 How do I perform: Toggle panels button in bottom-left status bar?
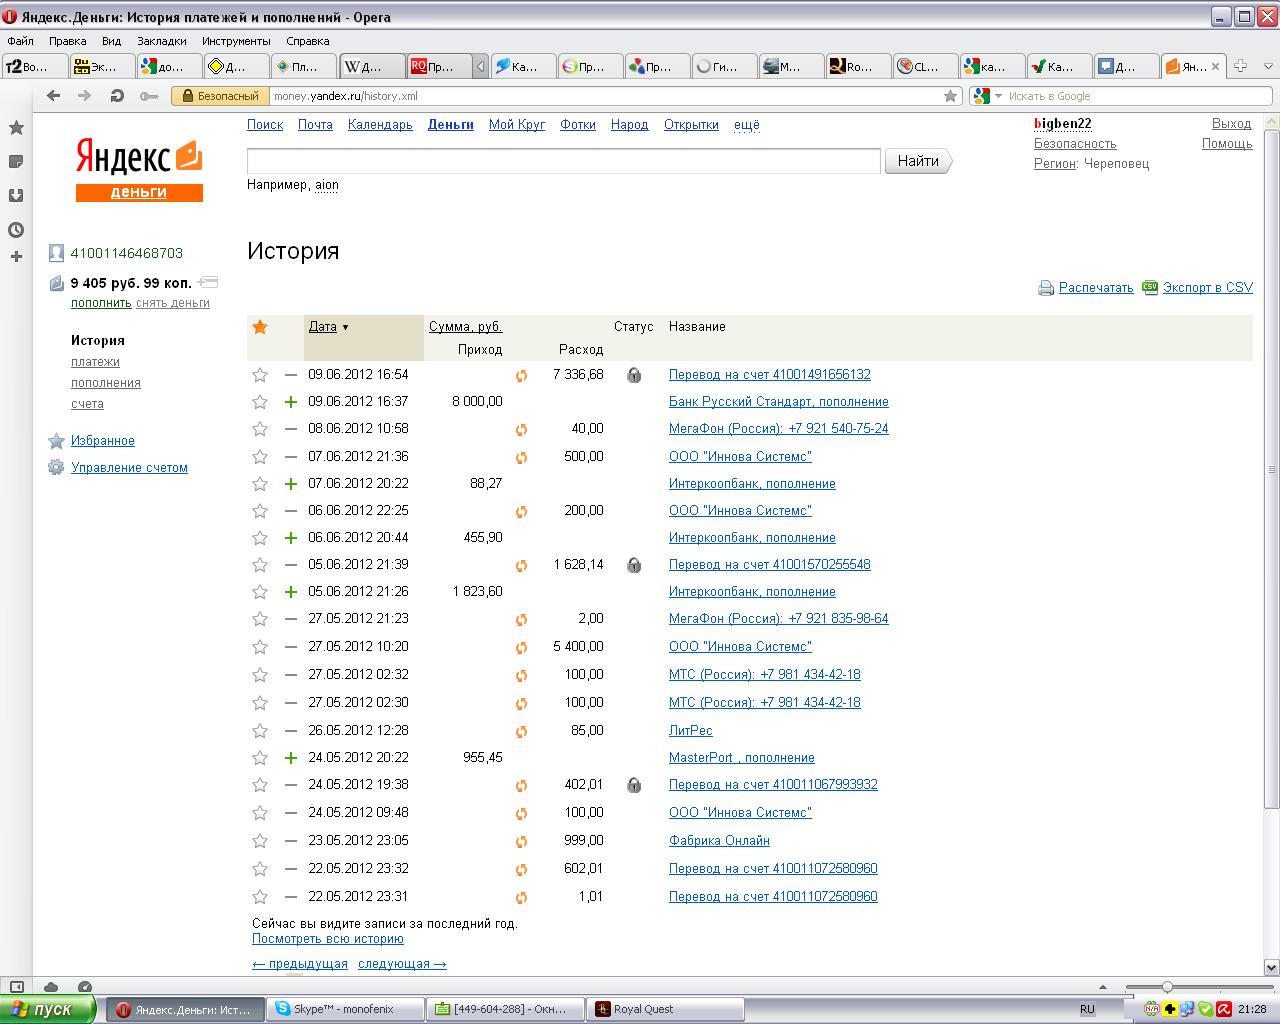pos(17,987)
